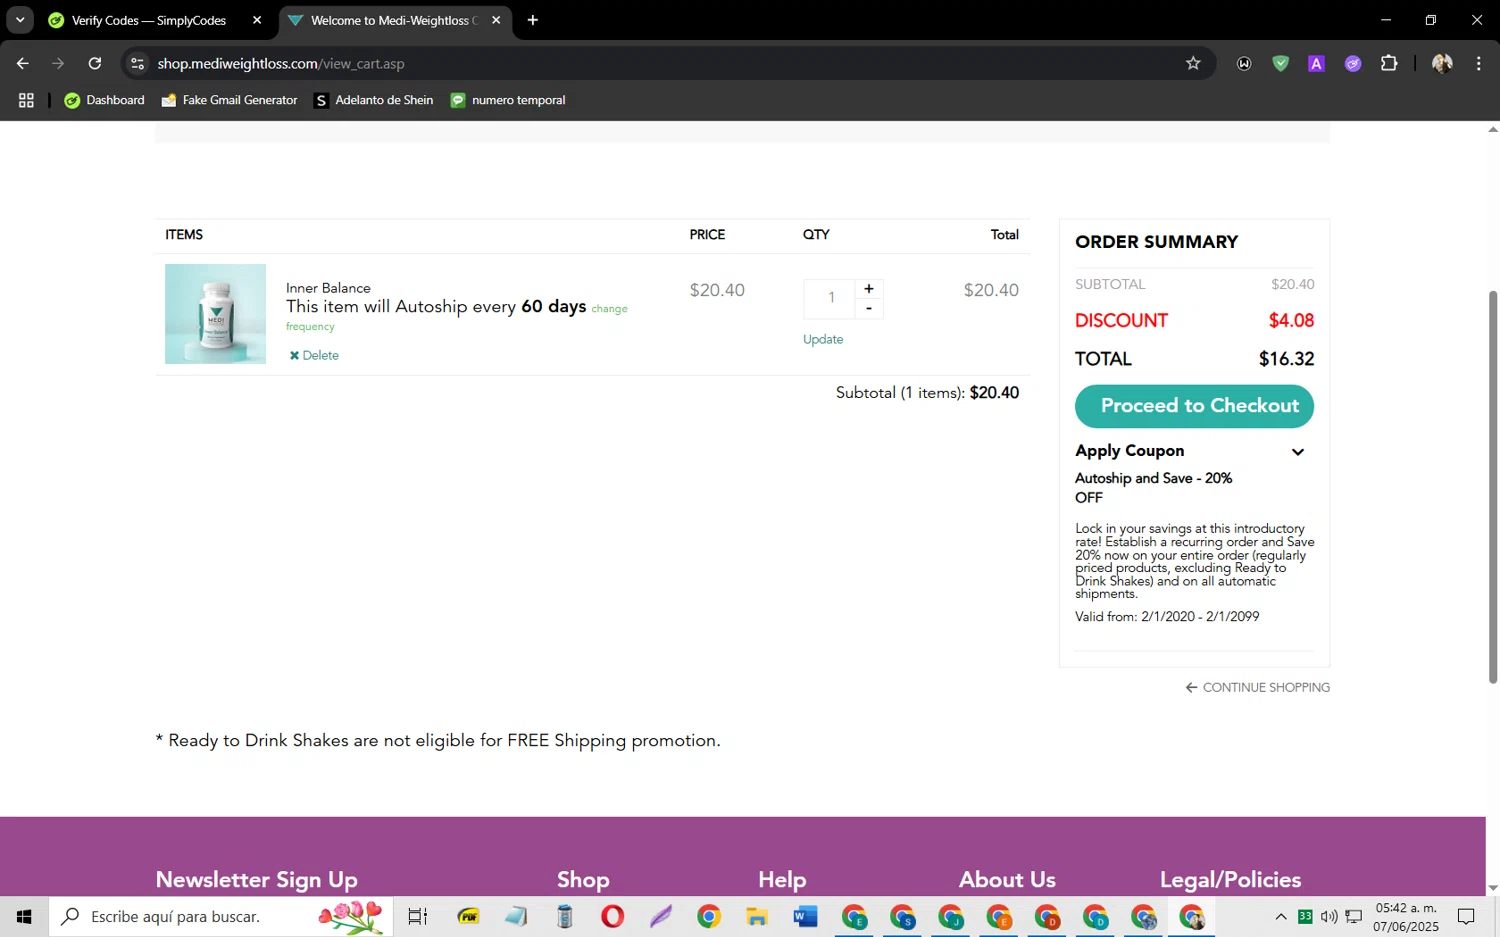The image size is (1500, 937).
Task: Open the Fake Gmail Generator bookmark
Action: [229, 100]
